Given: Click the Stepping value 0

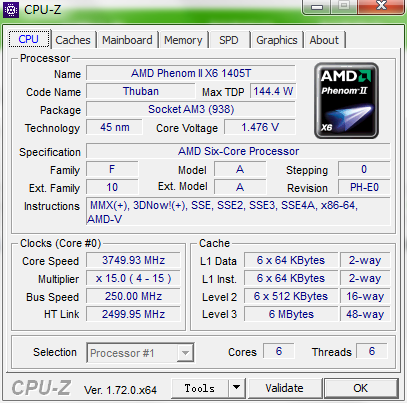Looking at the screenshot, I should (x=364, y=169).
